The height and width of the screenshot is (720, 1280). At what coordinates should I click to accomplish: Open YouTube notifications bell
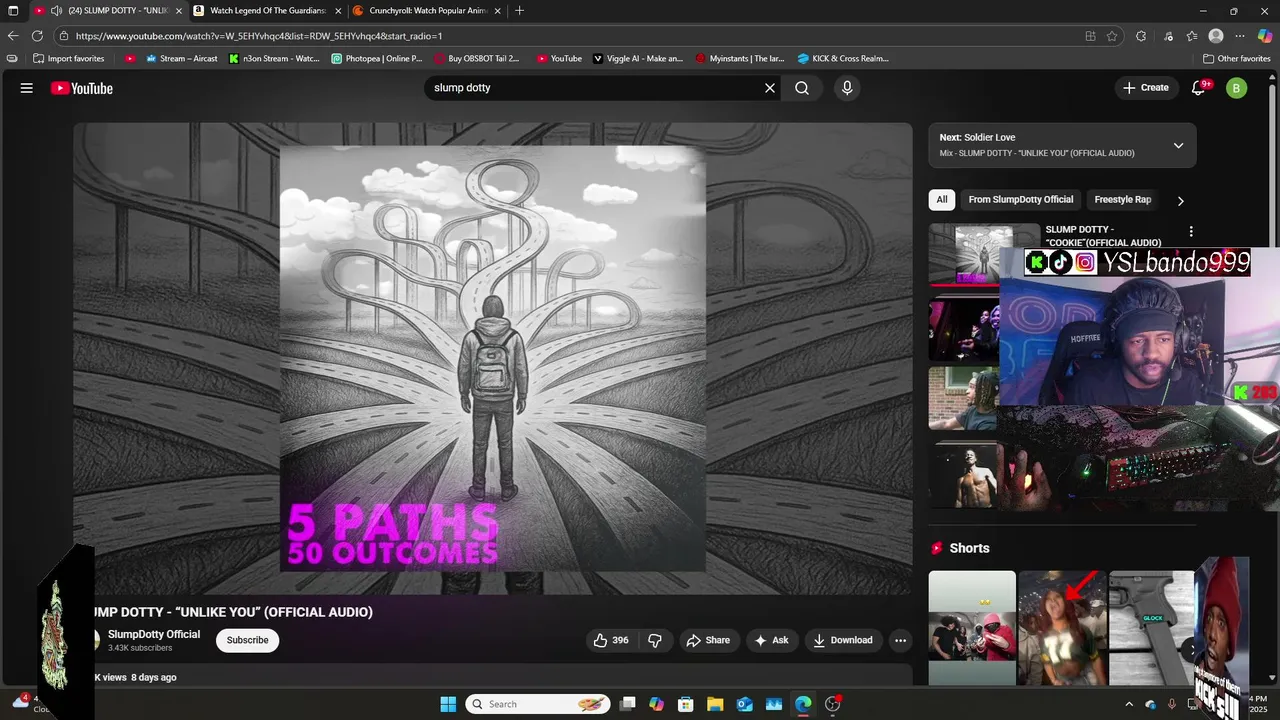pyautogui.click(x=1198, y=88)
